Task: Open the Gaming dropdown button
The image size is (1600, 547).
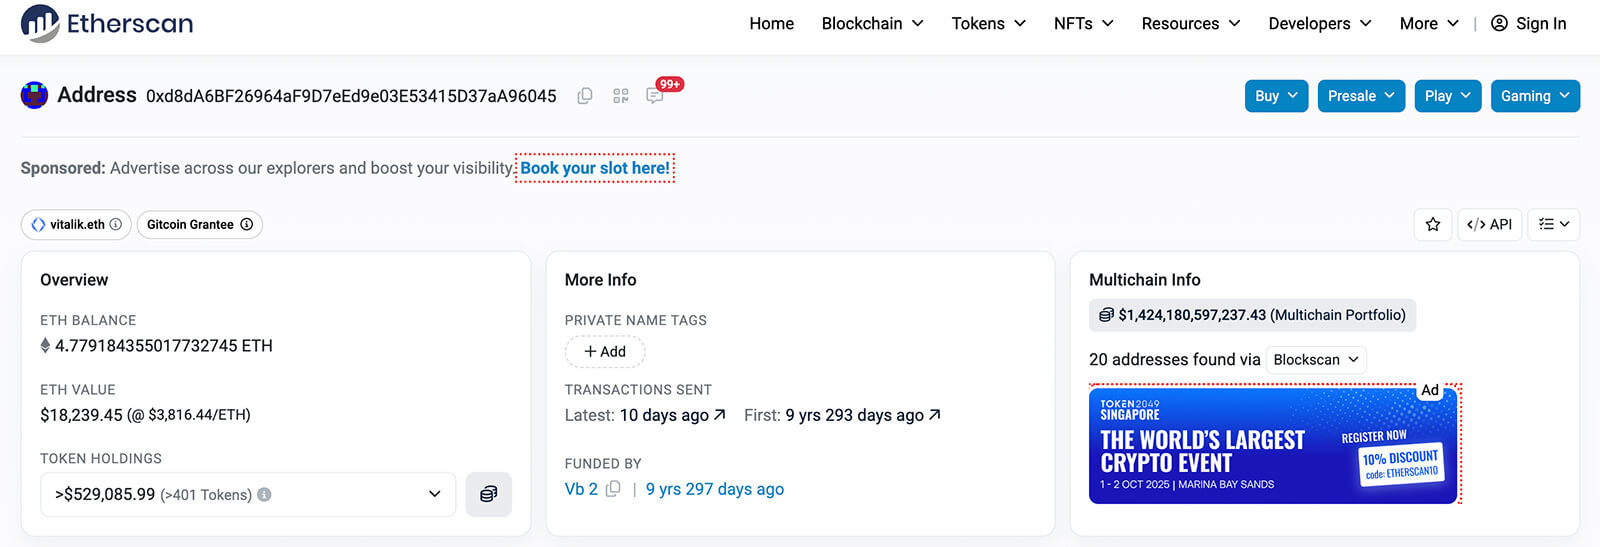Action: pos(1534,96)
